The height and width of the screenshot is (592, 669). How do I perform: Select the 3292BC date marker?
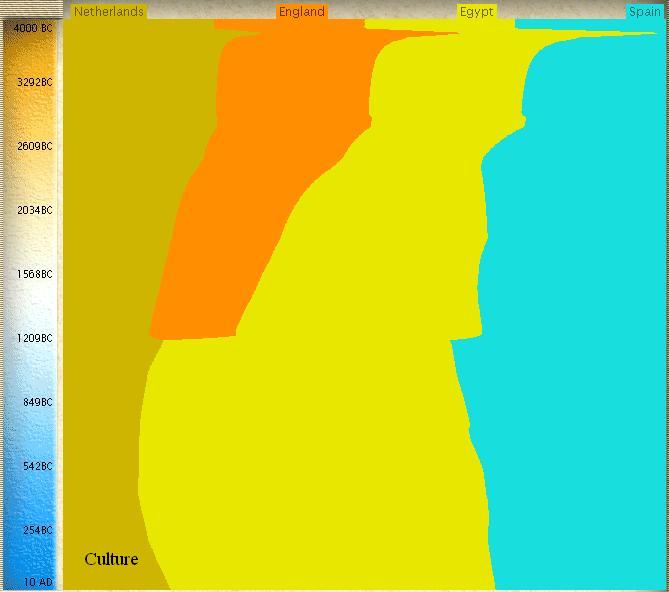pyautogui.click(x=34, y=82)
